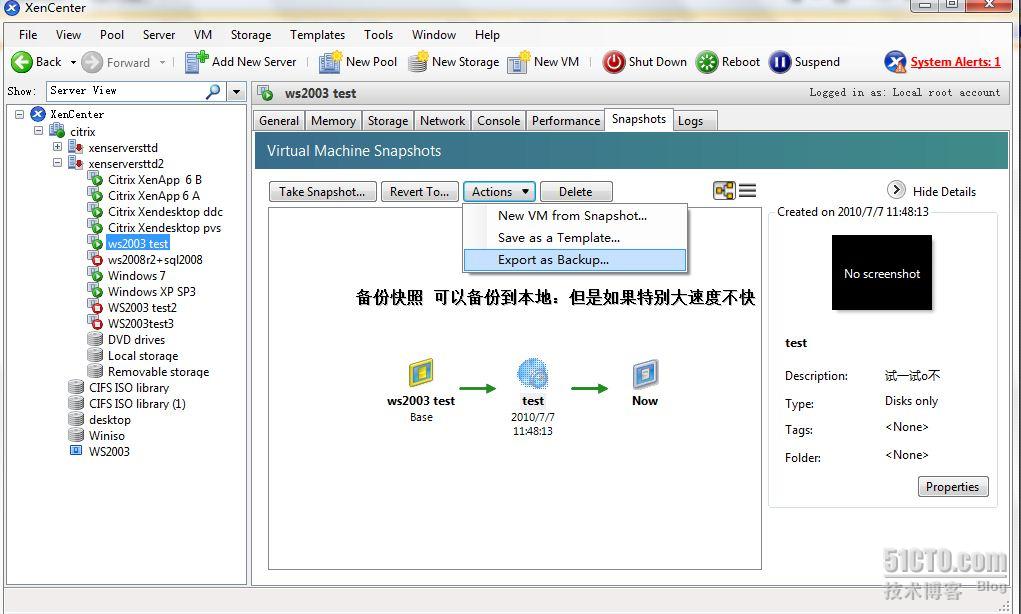Click the blue Suspend icon
1021x614 pixels.
click(x=779, y=62)
